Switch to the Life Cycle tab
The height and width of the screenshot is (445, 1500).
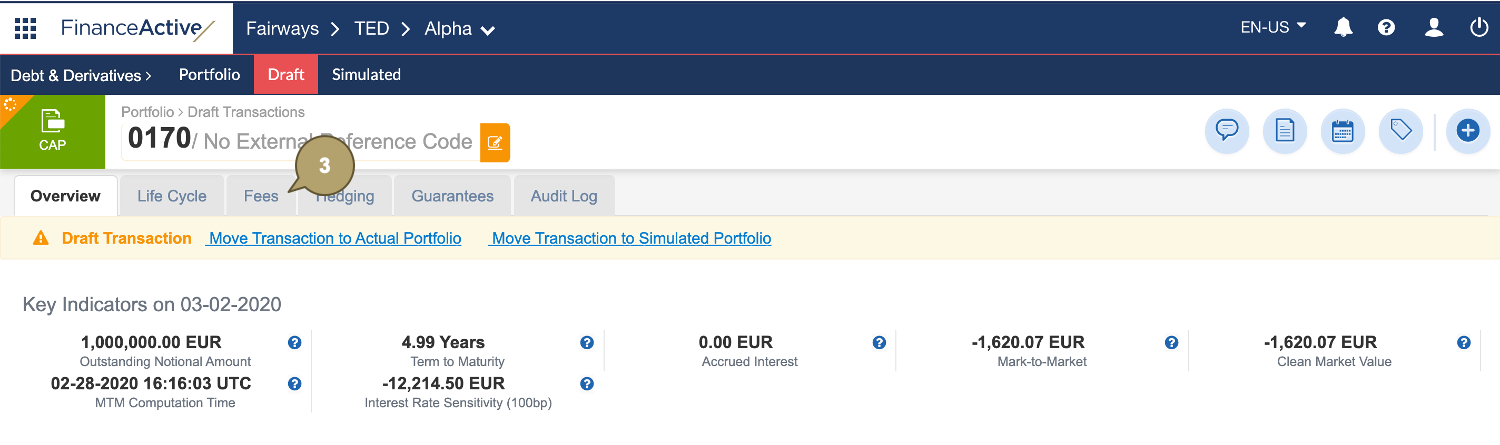pyautogui.click(x=172, y=196)
